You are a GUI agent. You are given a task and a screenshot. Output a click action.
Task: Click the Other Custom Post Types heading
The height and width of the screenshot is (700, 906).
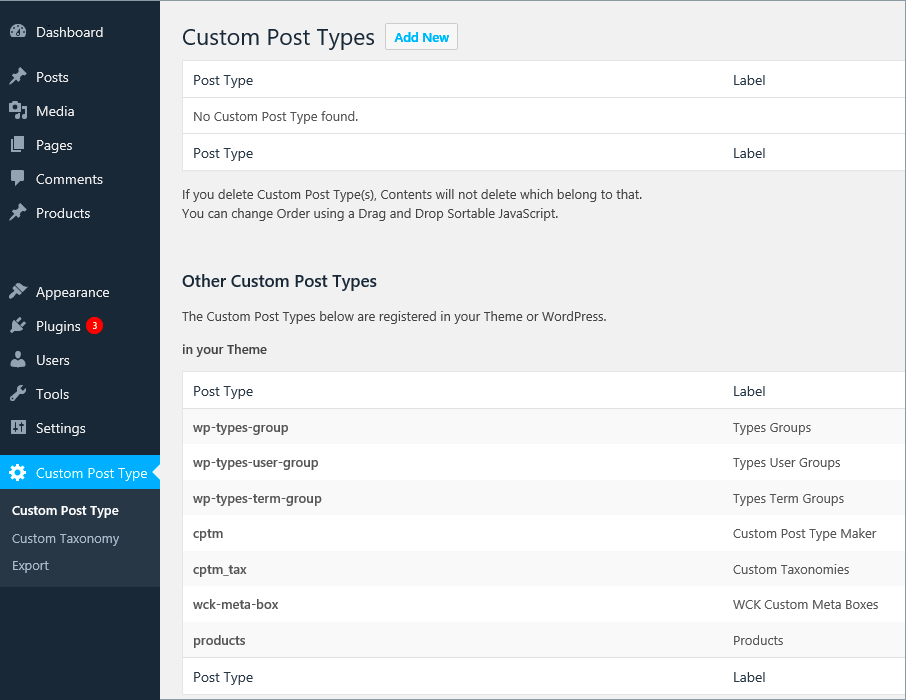[x=279, y=281]
